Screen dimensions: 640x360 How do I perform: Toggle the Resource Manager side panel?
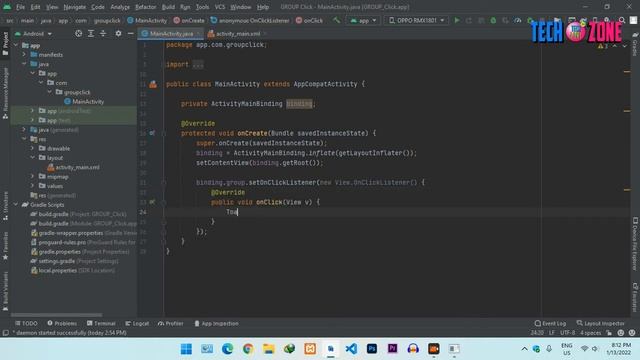coord(5,93)
